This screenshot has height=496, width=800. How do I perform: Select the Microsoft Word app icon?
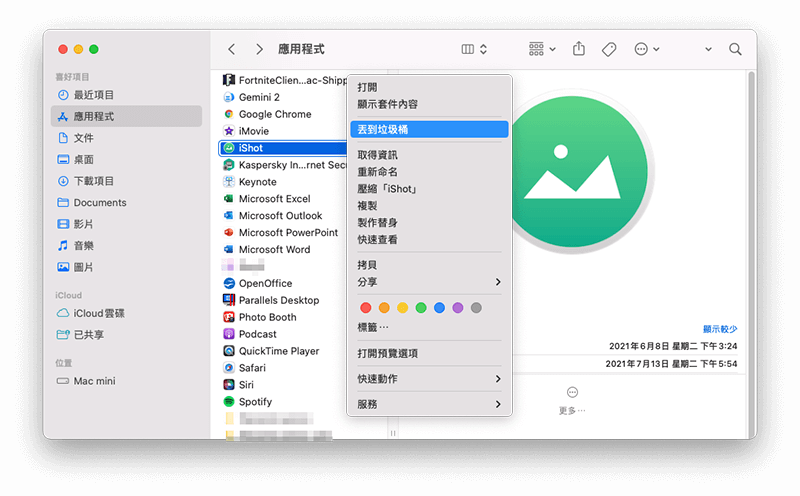point(229,249)
